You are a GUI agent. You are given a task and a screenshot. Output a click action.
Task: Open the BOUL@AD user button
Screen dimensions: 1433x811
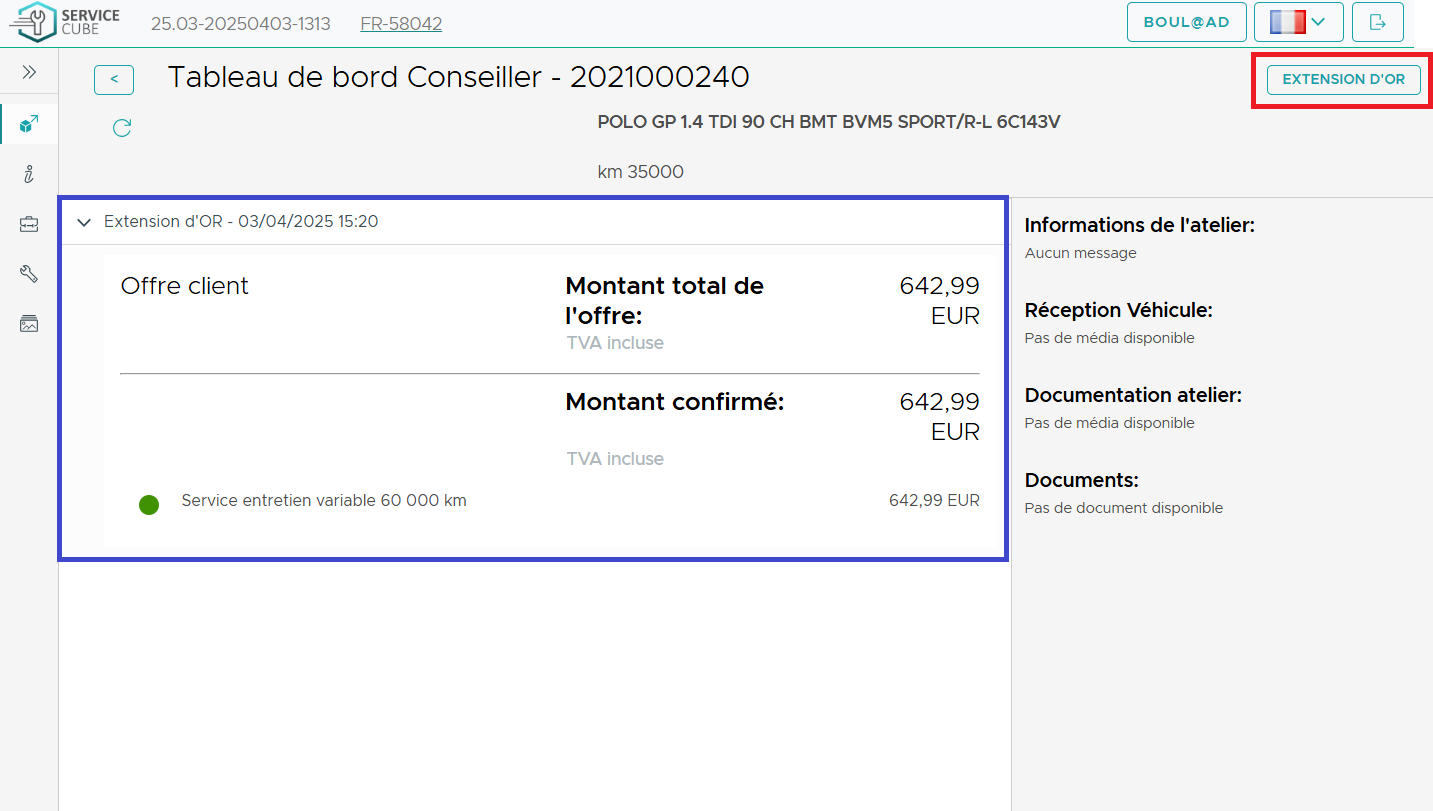click(1186, 22)
